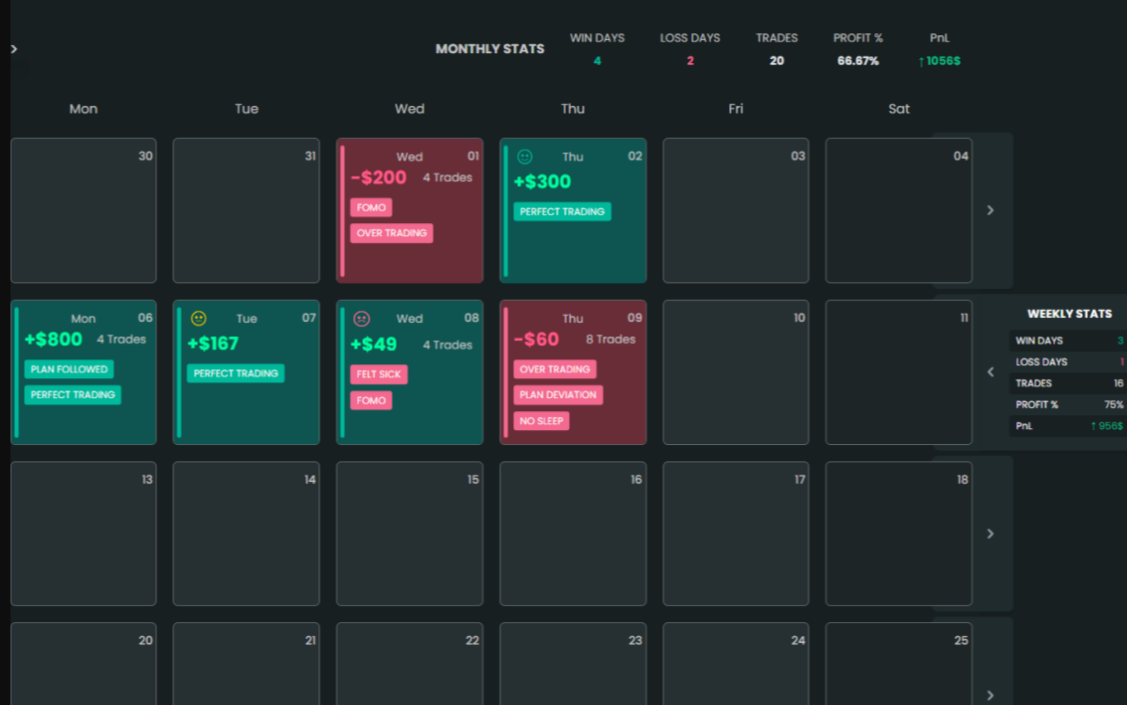This screenshot has width=1127, height=705.
Task: Click the happy mood emoji on Thu 02
Action: [525, 157]
